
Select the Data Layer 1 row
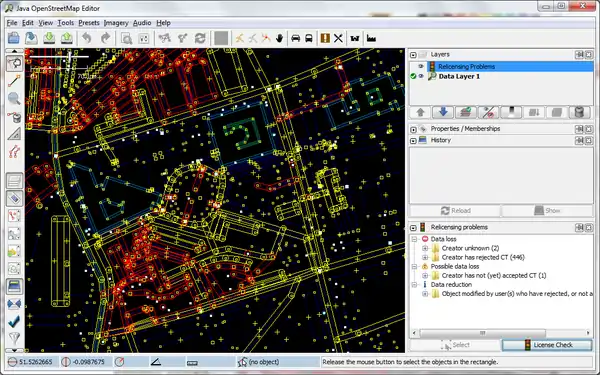pyautogui.click(x=501, y=76)
